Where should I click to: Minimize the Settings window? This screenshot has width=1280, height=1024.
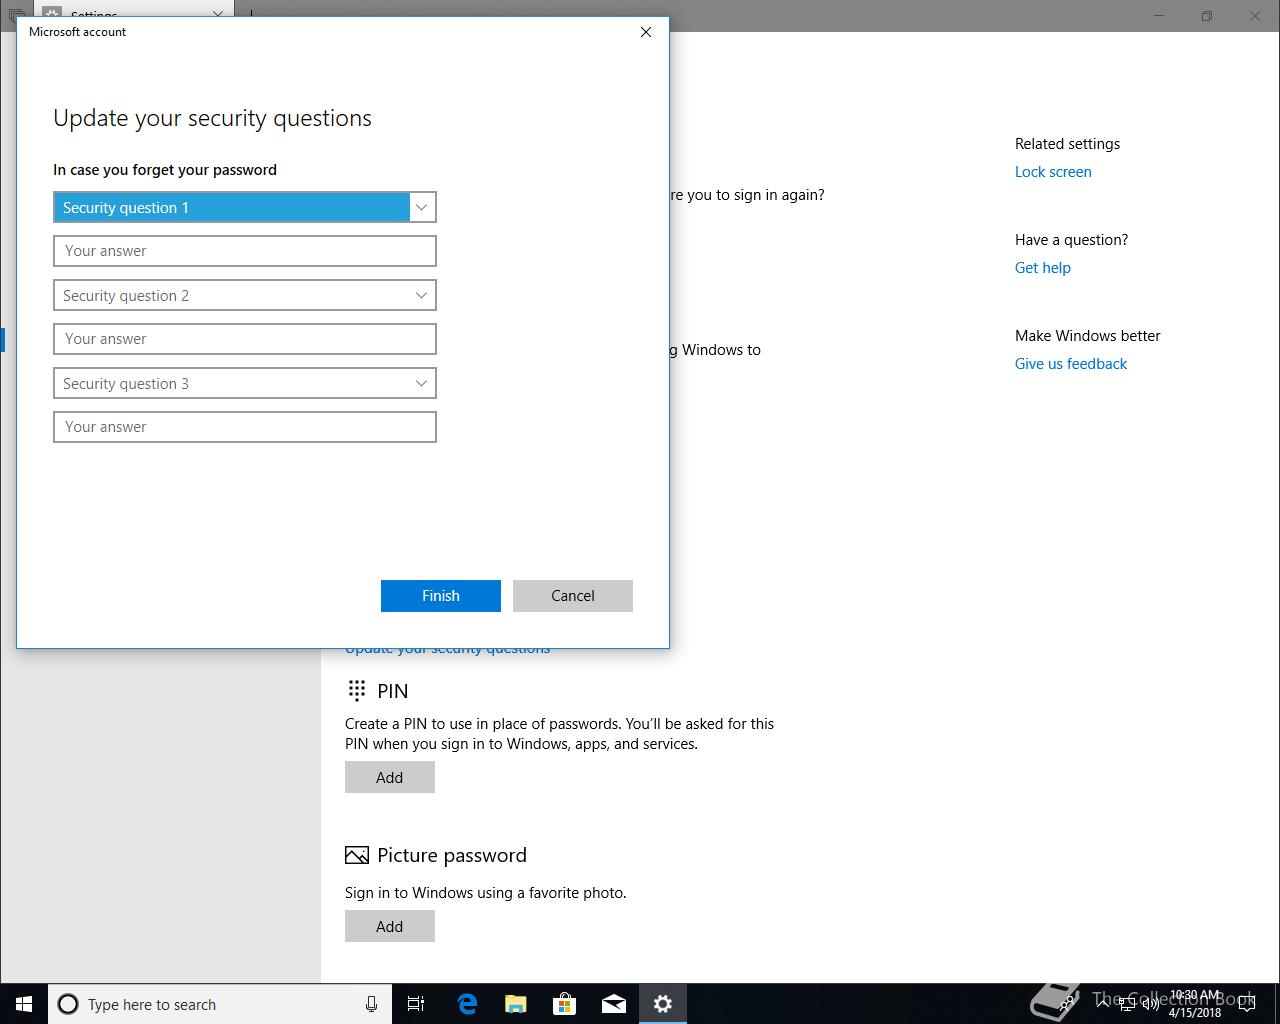1159,16
